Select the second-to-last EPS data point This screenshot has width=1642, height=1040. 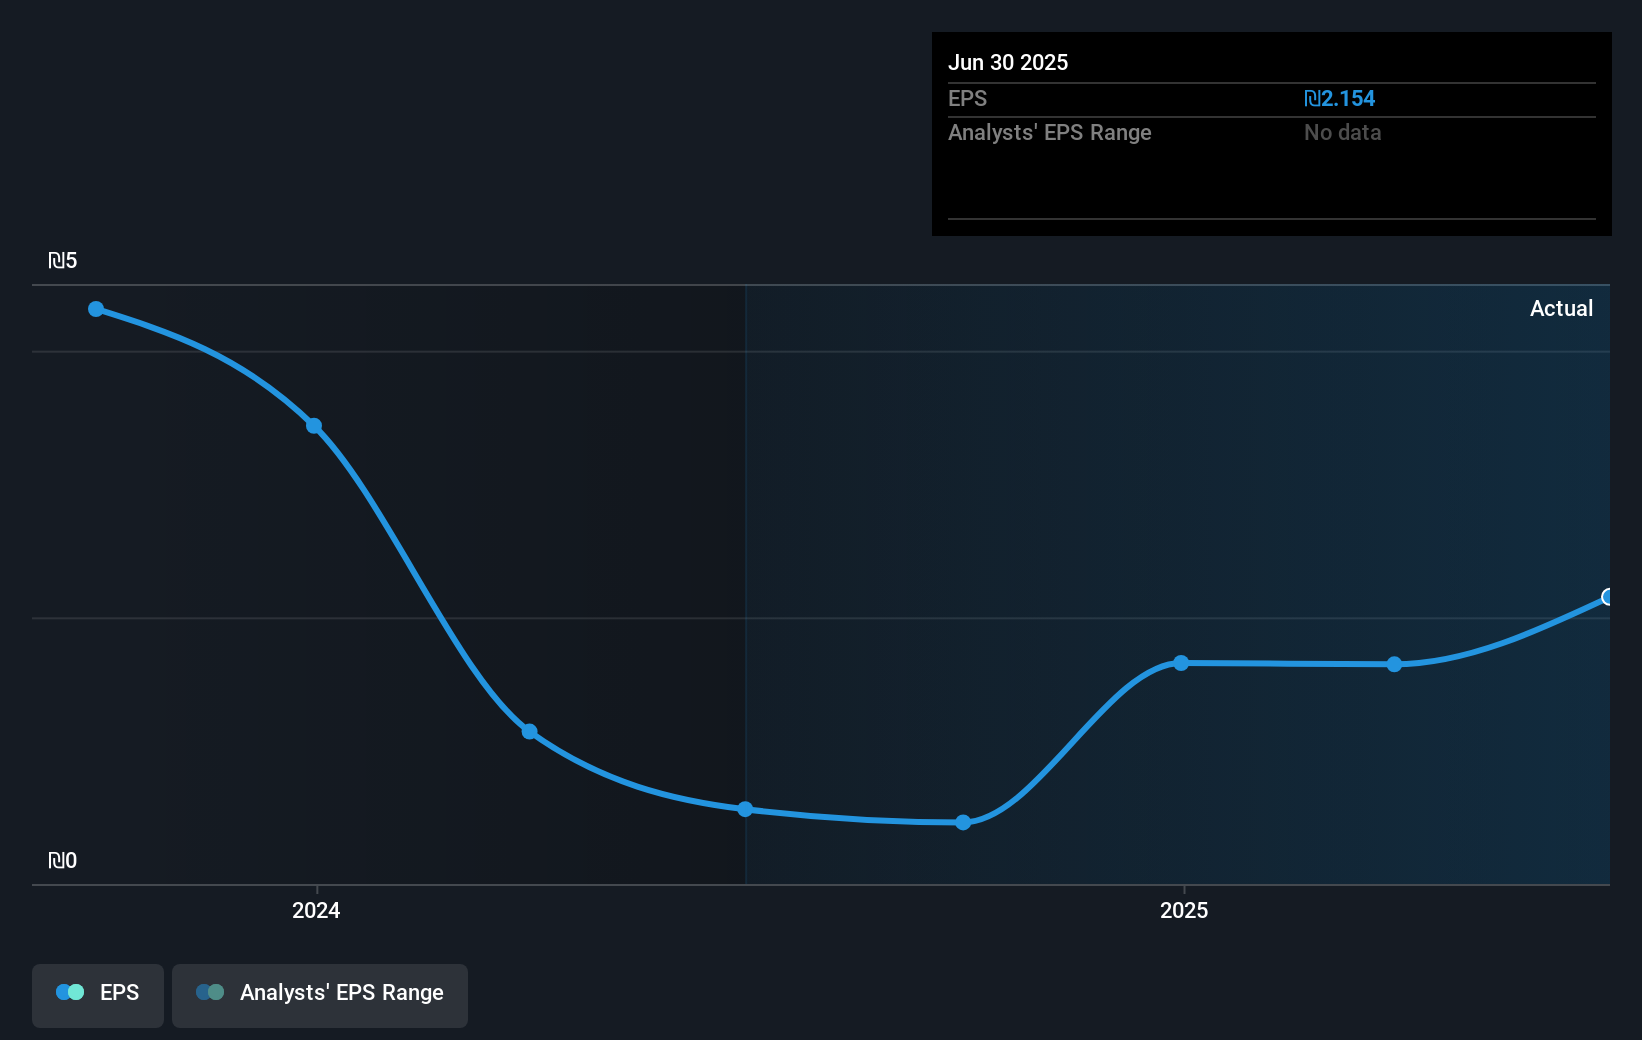pos(1395,664)
